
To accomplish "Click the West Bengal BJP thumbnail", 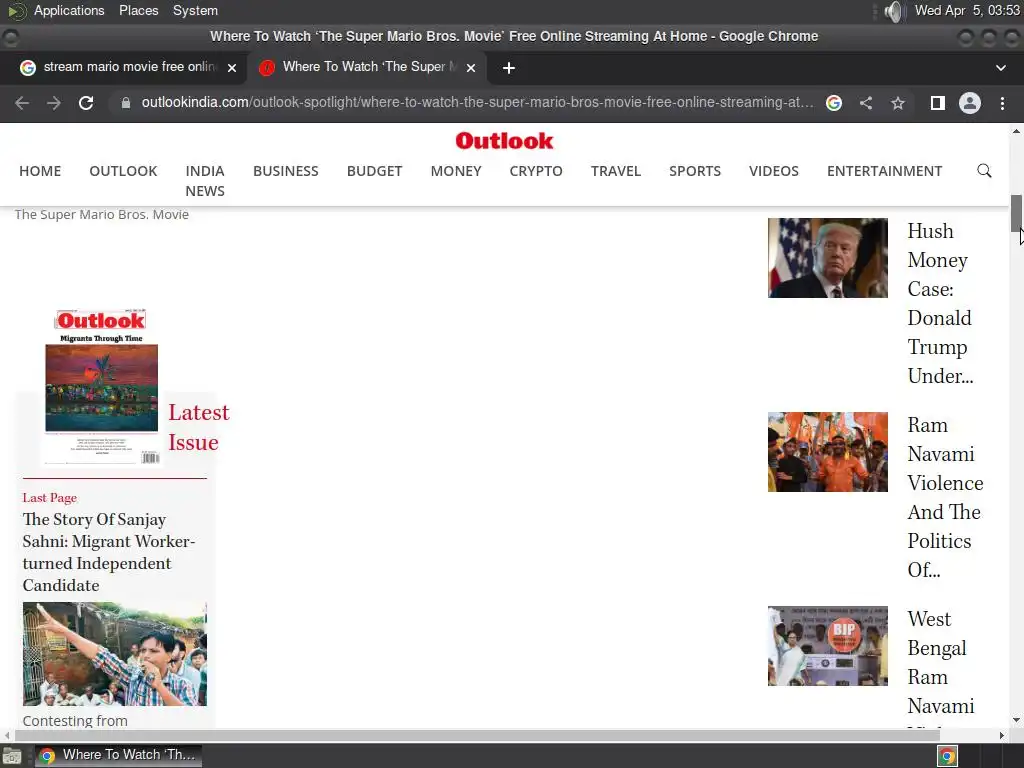I will (x=827, y=646).
